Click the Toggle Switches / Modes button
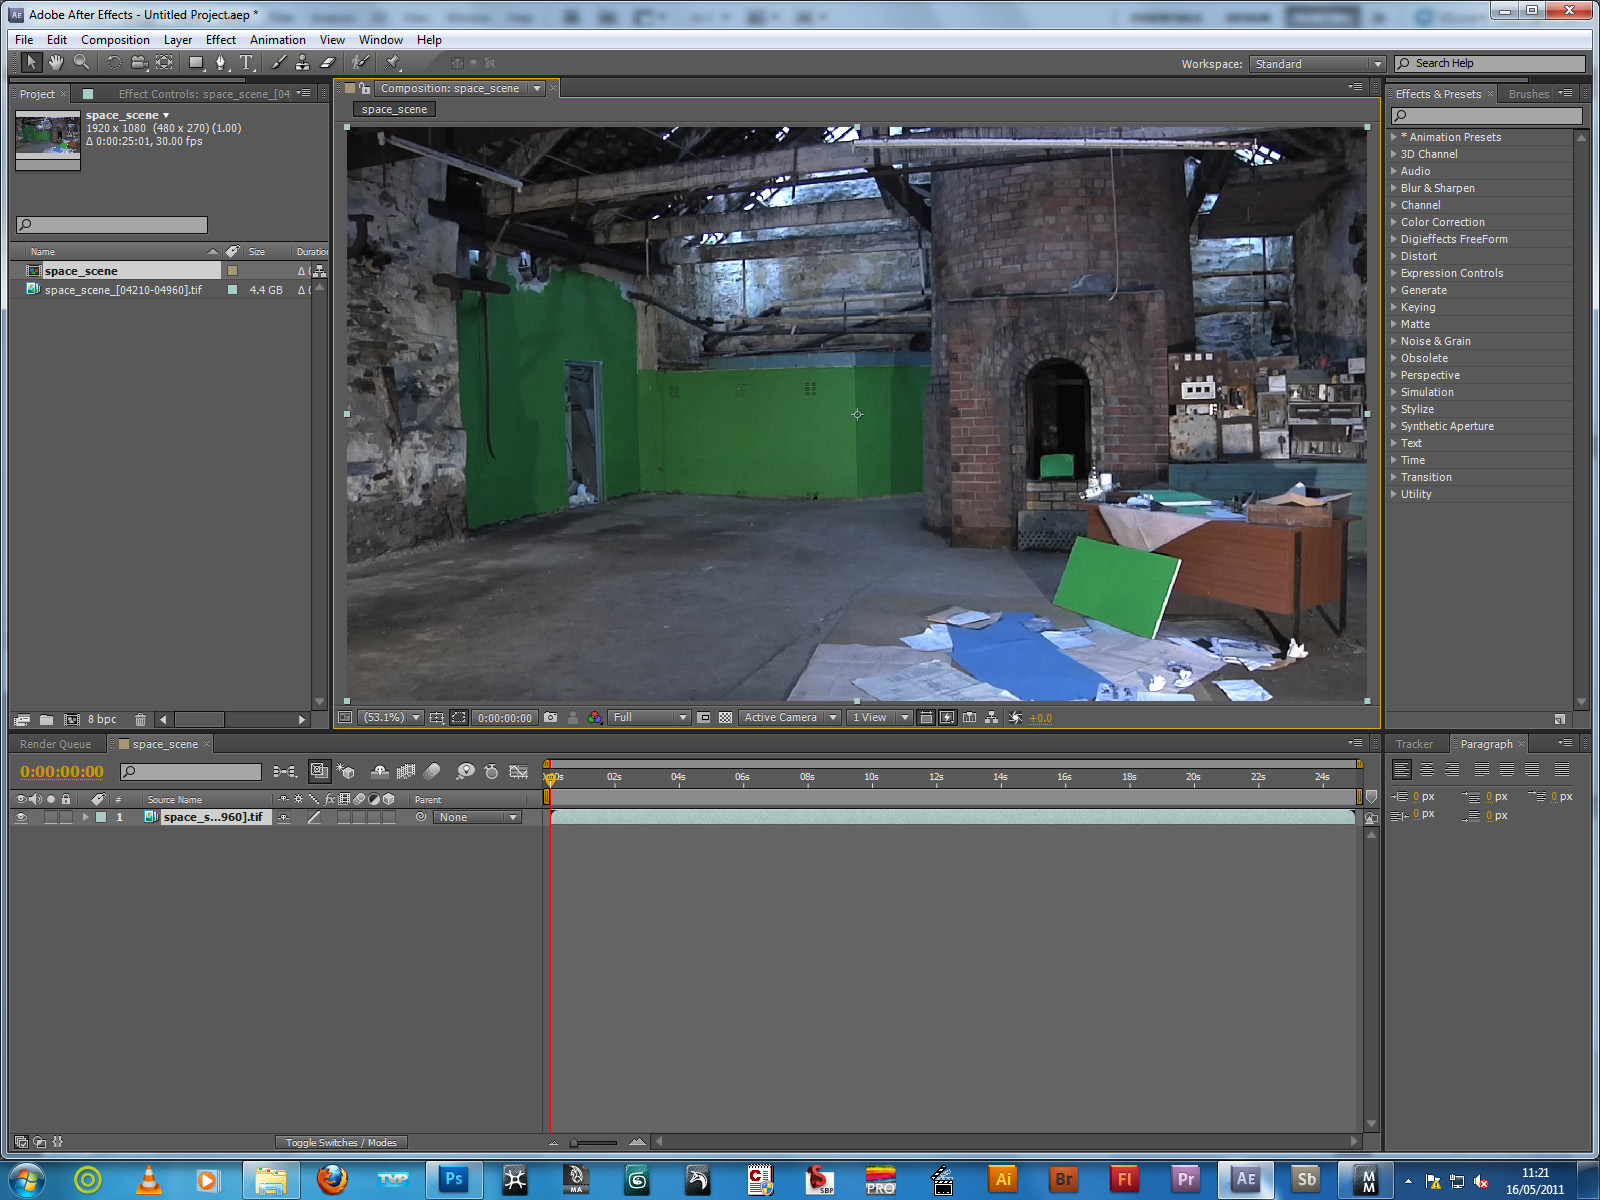This screenshot has width=1600, height=1200. 341,1143
